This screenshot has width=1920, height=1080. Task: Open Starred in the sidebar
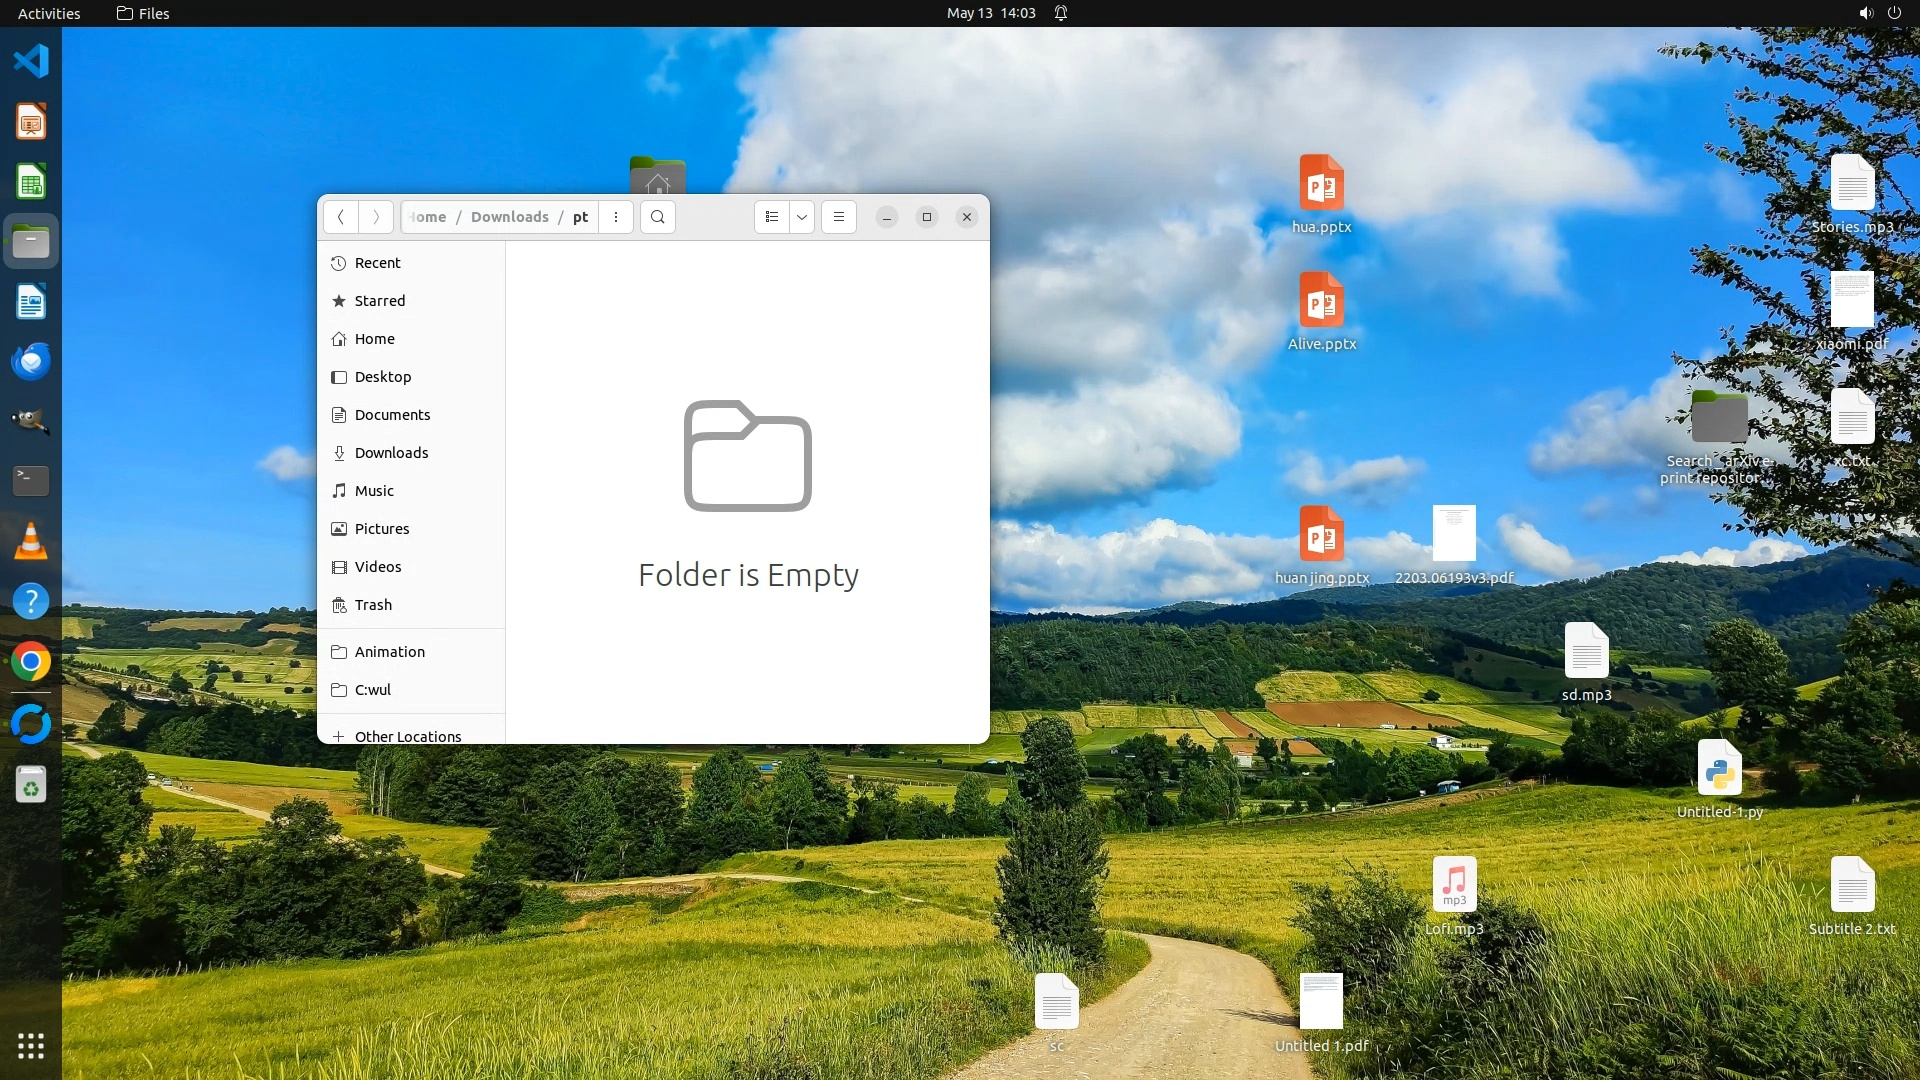(x=379, y=301)
